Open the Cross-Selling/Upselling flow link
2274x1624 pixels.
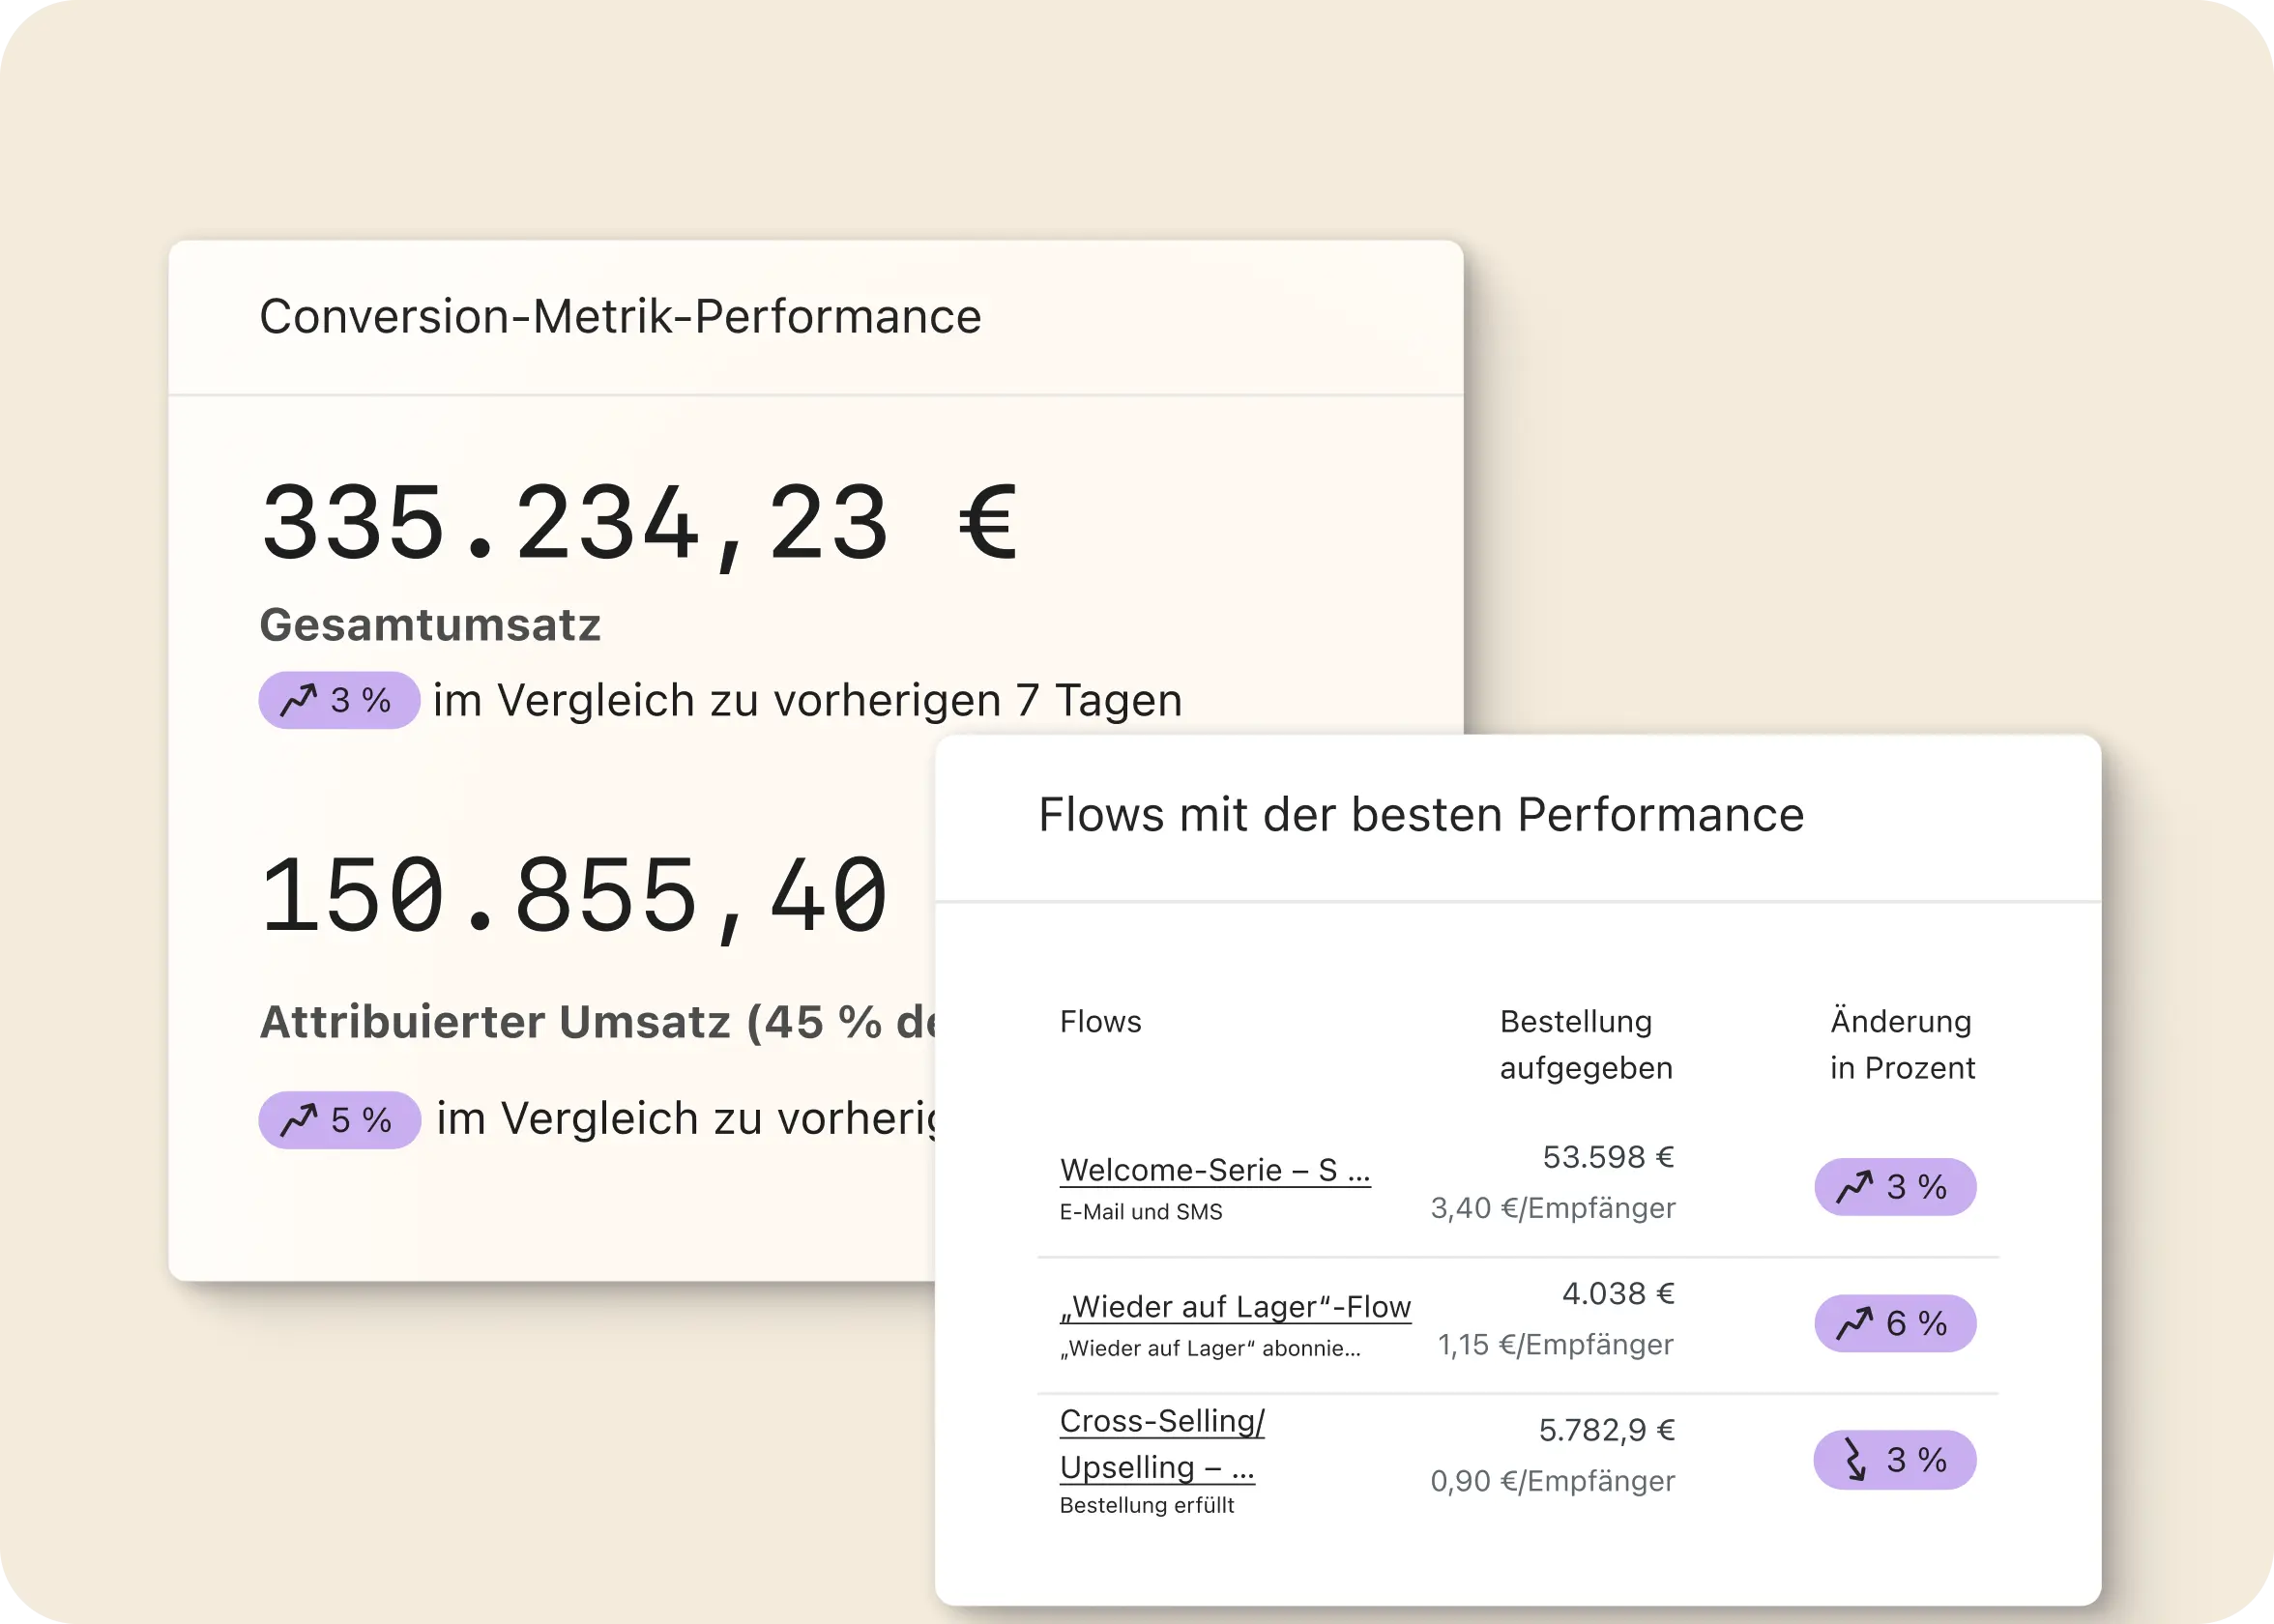[x=1161, y=1444]
